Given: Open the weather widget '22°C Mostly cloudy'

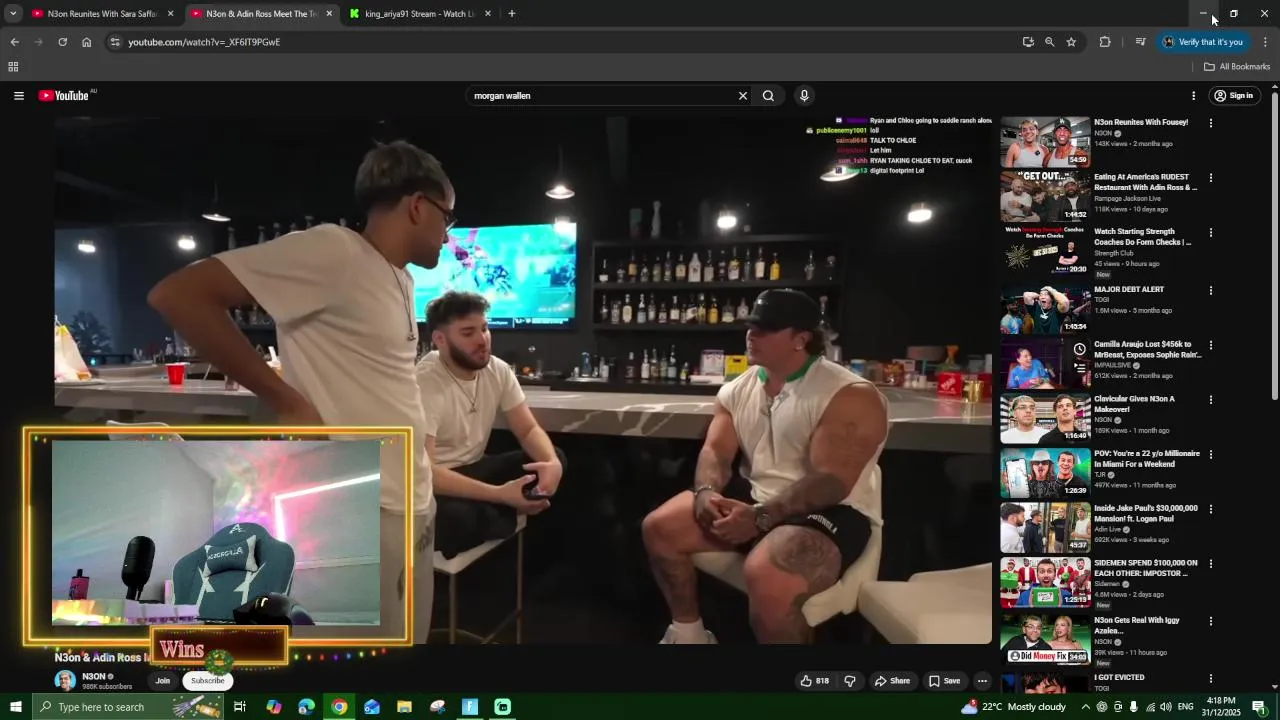Looking at the screenshot, I should click(1013, 707).
